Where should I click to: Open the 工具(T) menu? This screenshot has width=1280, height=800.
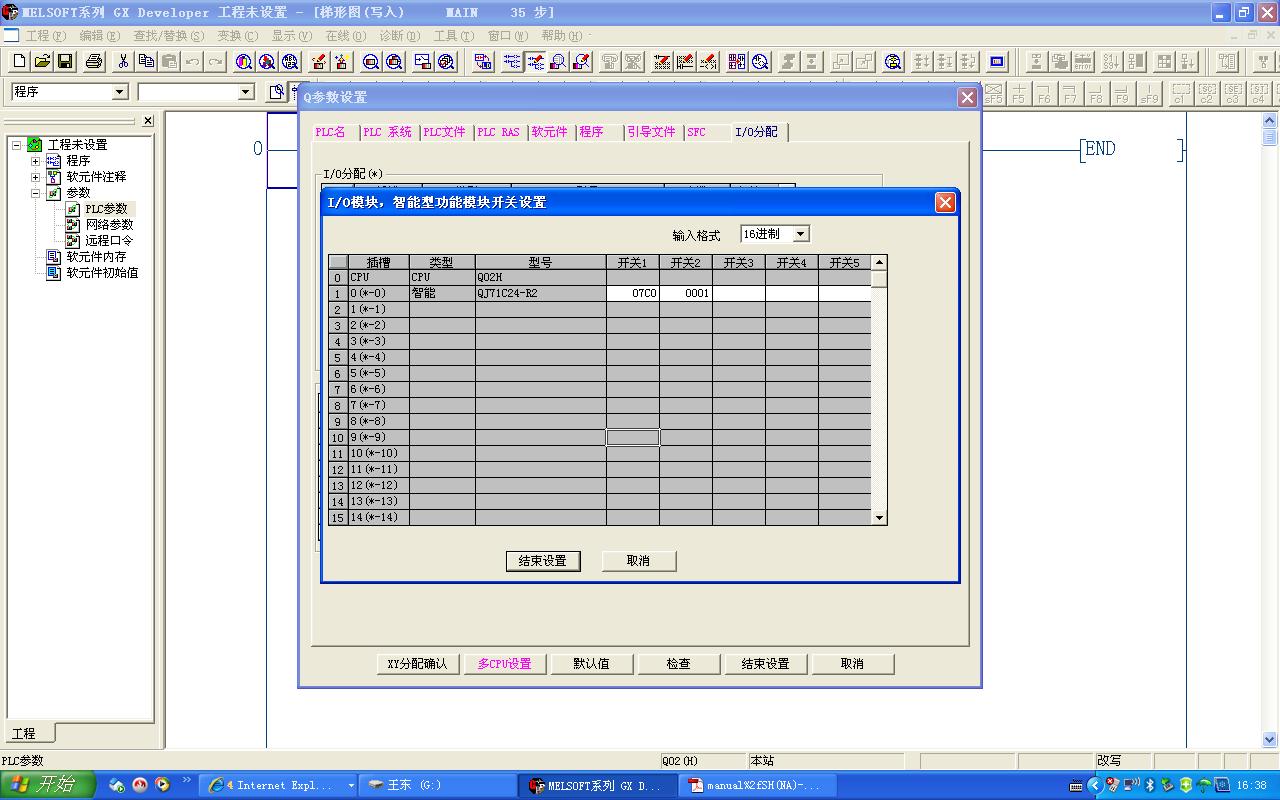[452, 36]
